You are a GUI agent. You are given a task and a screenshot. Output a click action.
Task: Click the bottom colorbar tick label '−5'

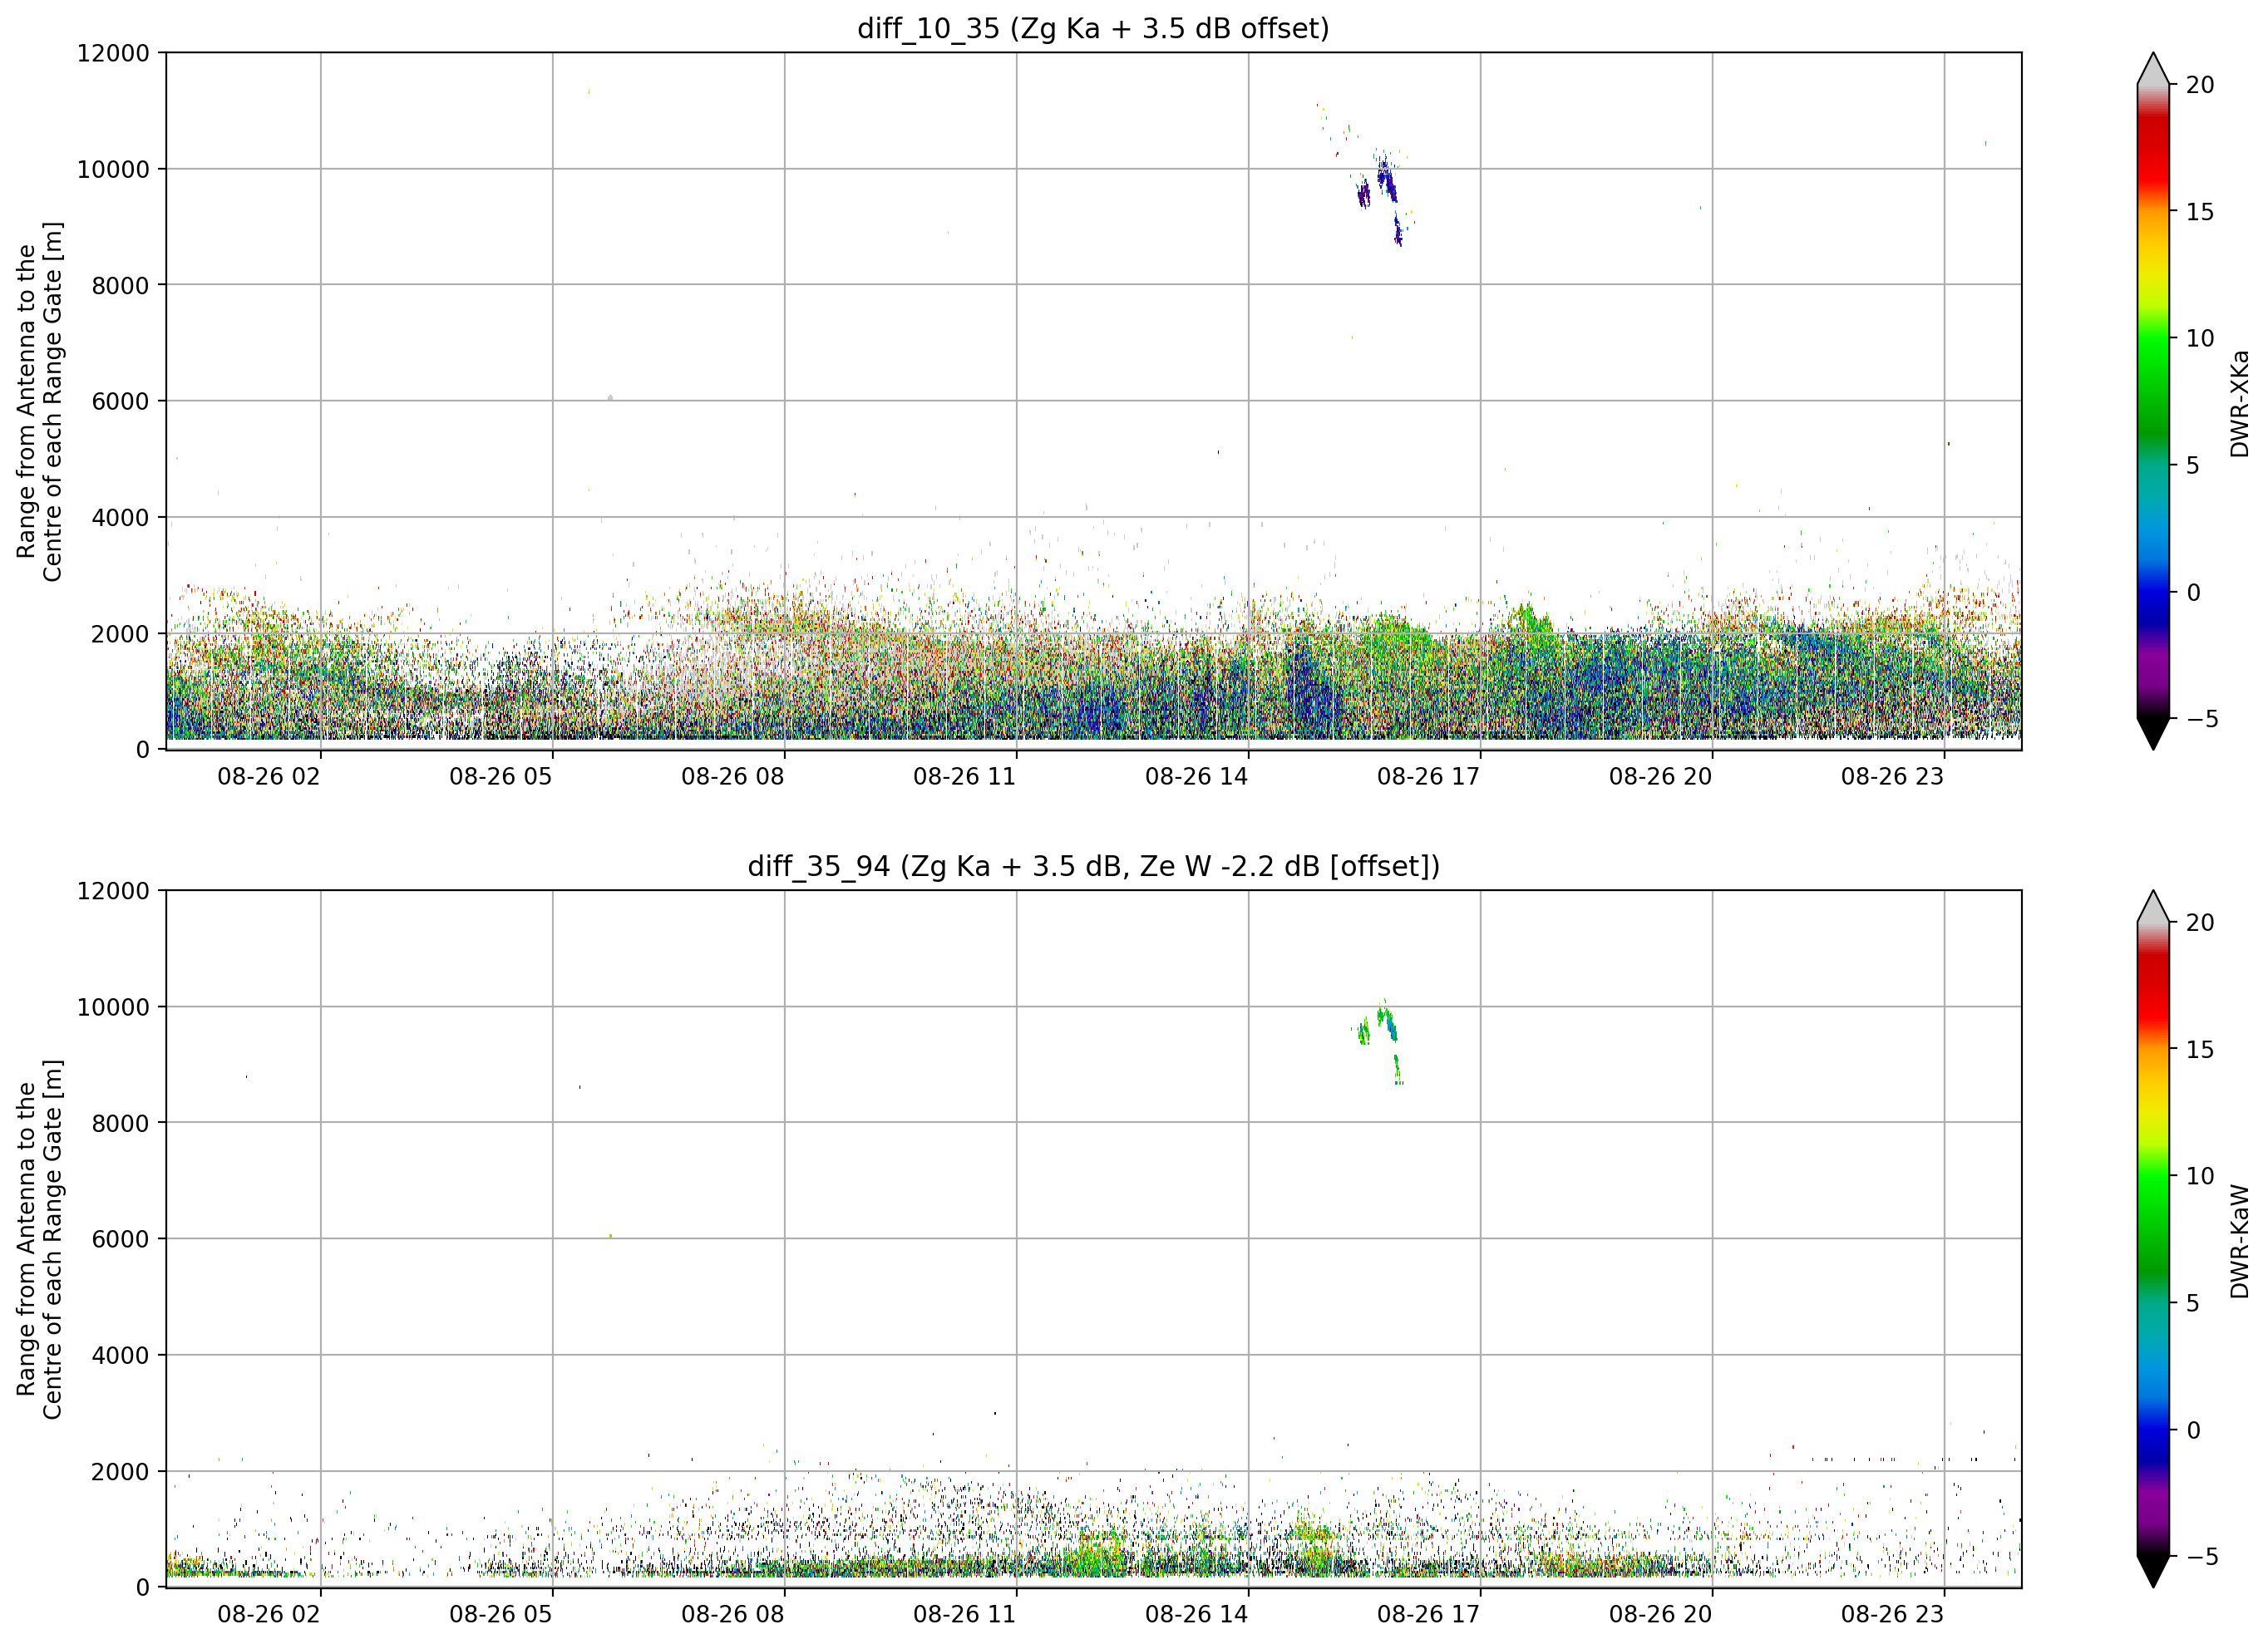(2202, 1556)
